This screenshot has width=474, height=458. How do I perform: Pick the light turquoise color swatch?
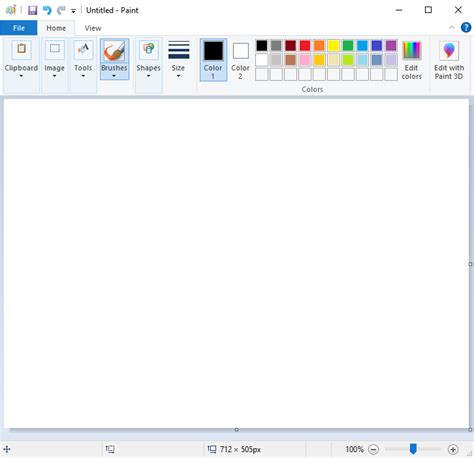(362, 60)
